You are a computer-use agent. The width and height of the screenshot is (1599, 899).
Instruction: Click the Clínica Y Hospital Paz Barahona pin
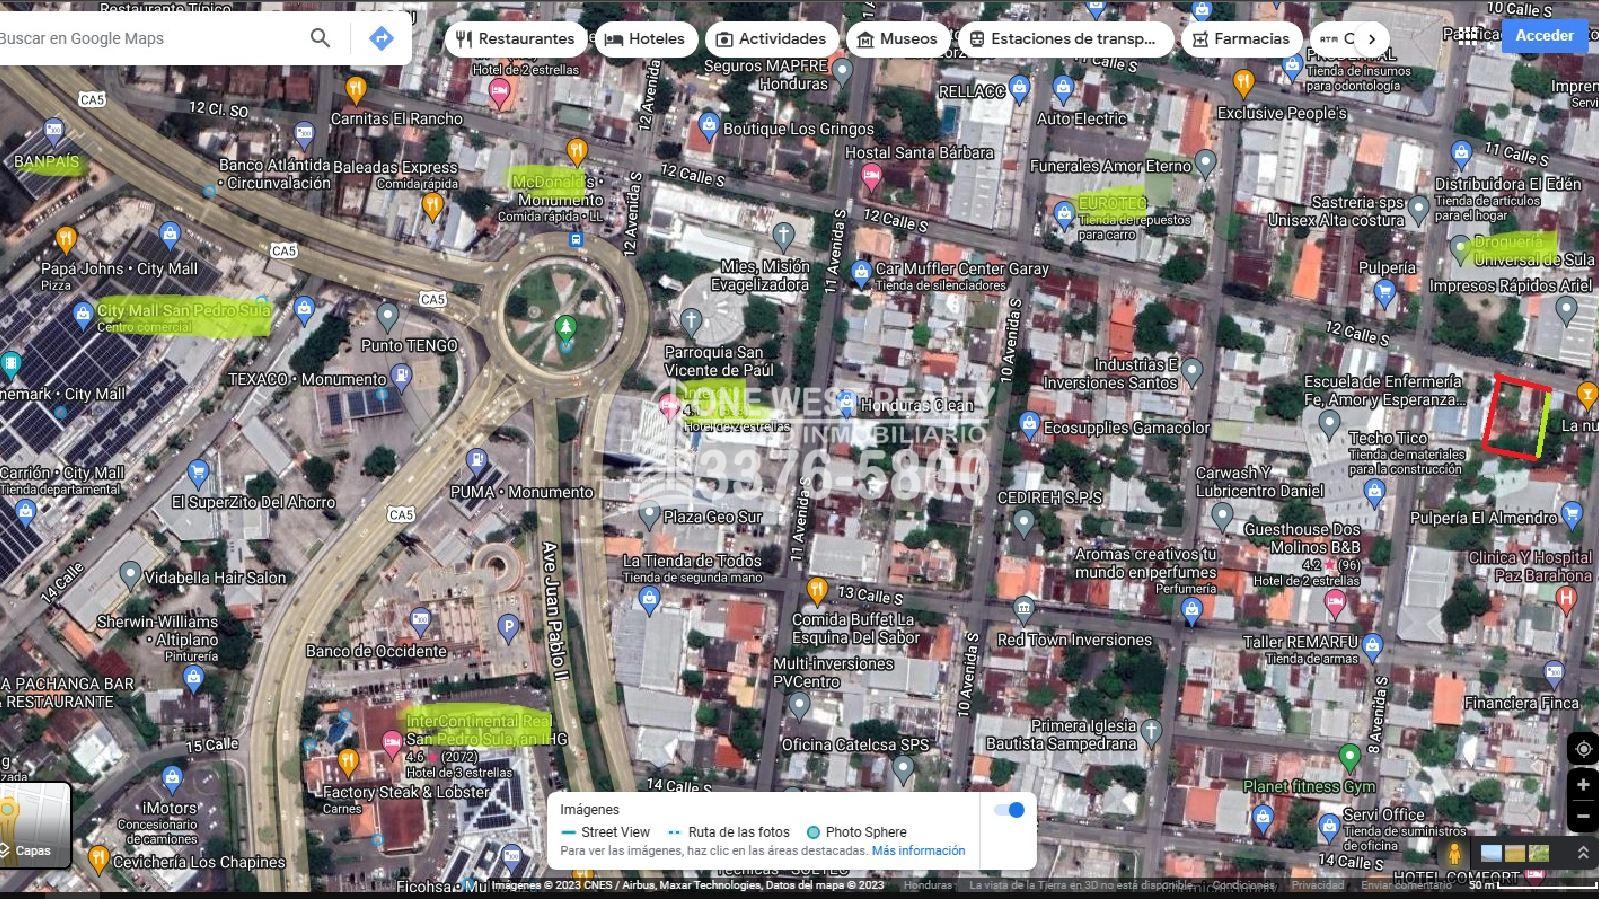pos(1567,598)
